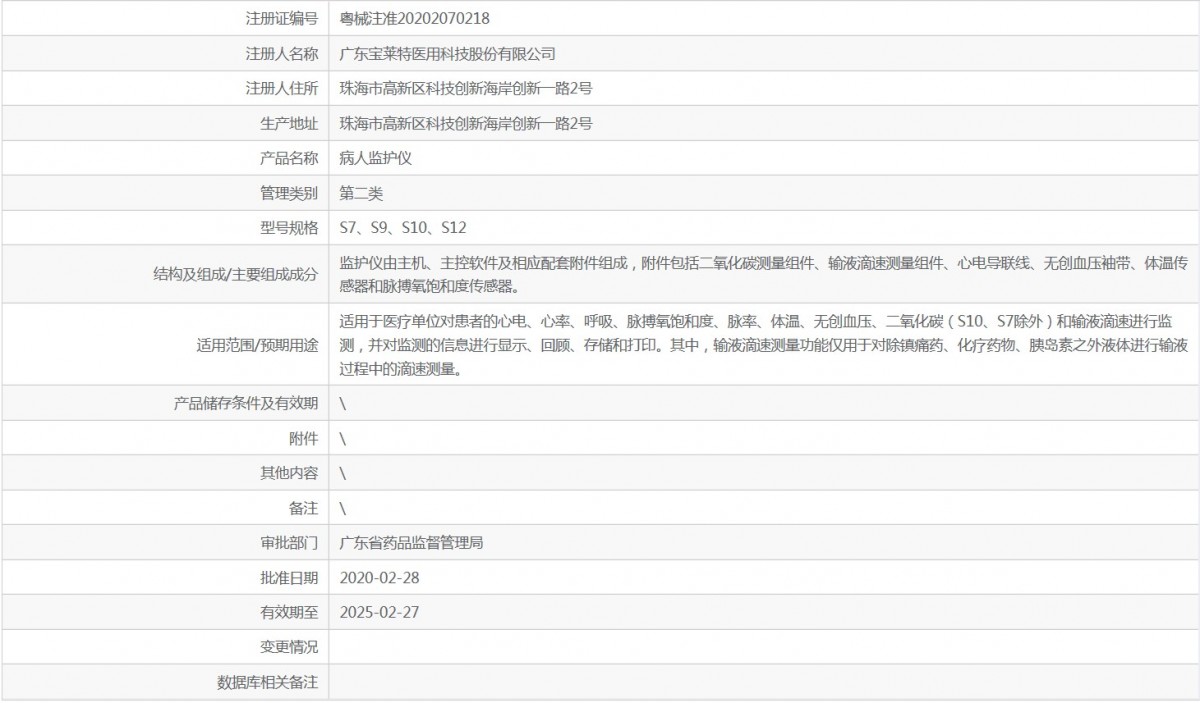1200x703 pixels.
Task: Select registration number 粤械注准20202070218
Action: click(x=415, y=18)
